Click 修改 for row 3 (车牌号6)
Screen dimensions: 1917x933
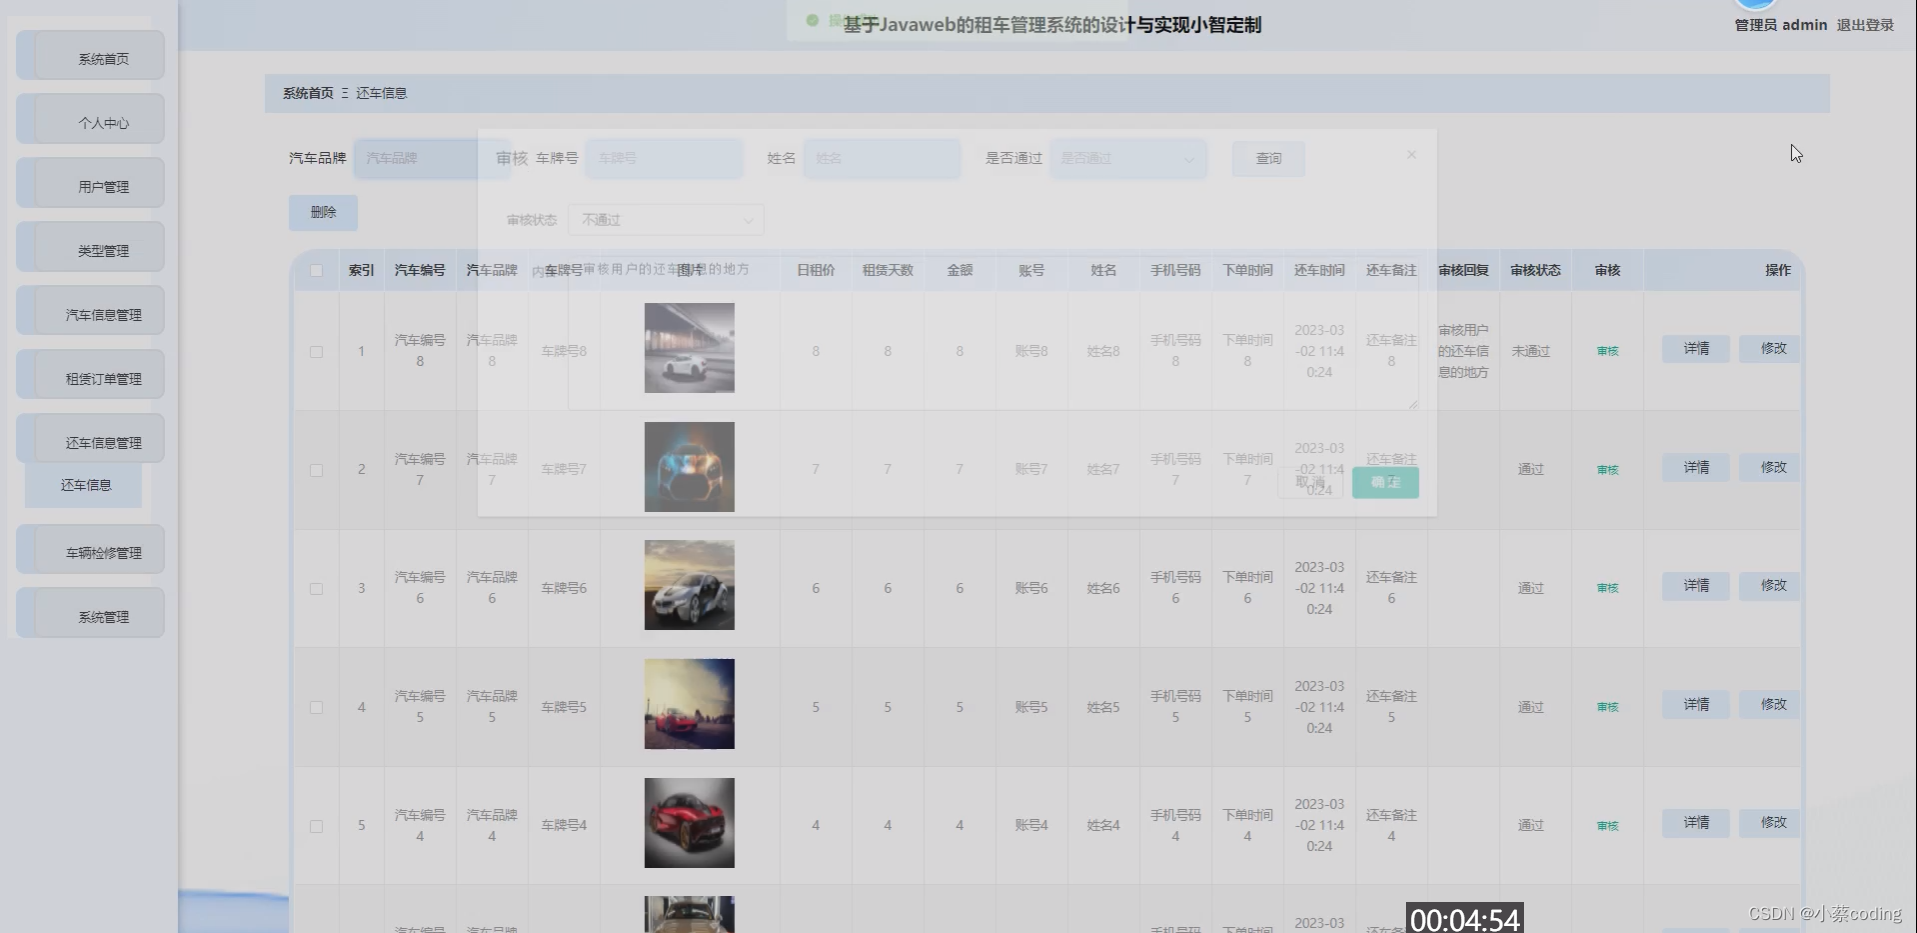(x=1771, y=585)
